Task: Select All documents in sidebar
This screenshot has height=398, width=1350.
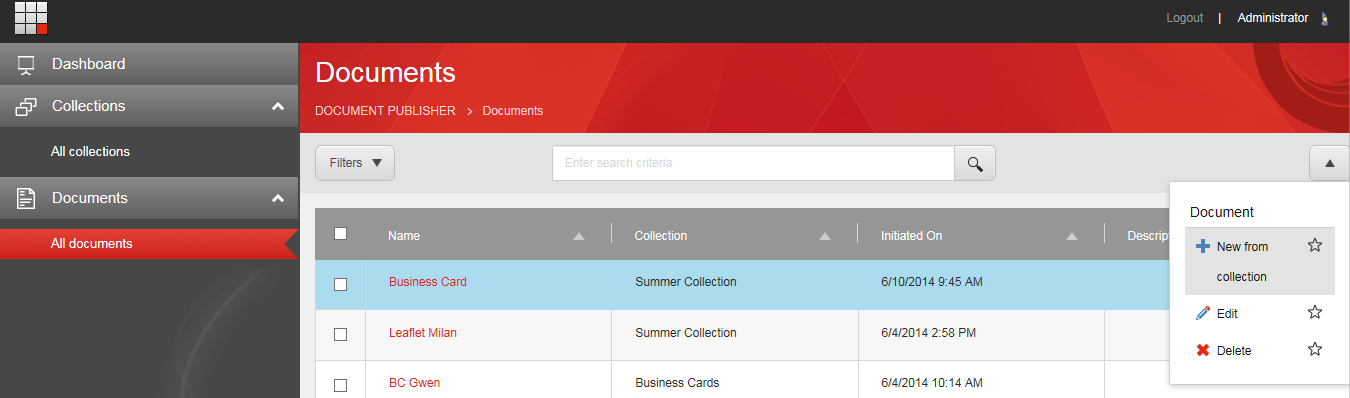Action: click(149, 244)
